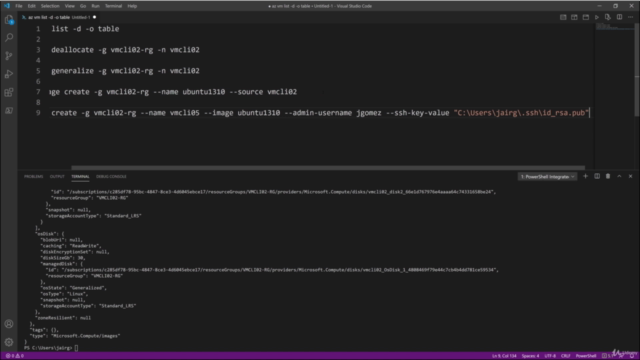Screen dimensions: 640x360
Task: Open the Manage gear icon
Action: click(x=9, y=342)
